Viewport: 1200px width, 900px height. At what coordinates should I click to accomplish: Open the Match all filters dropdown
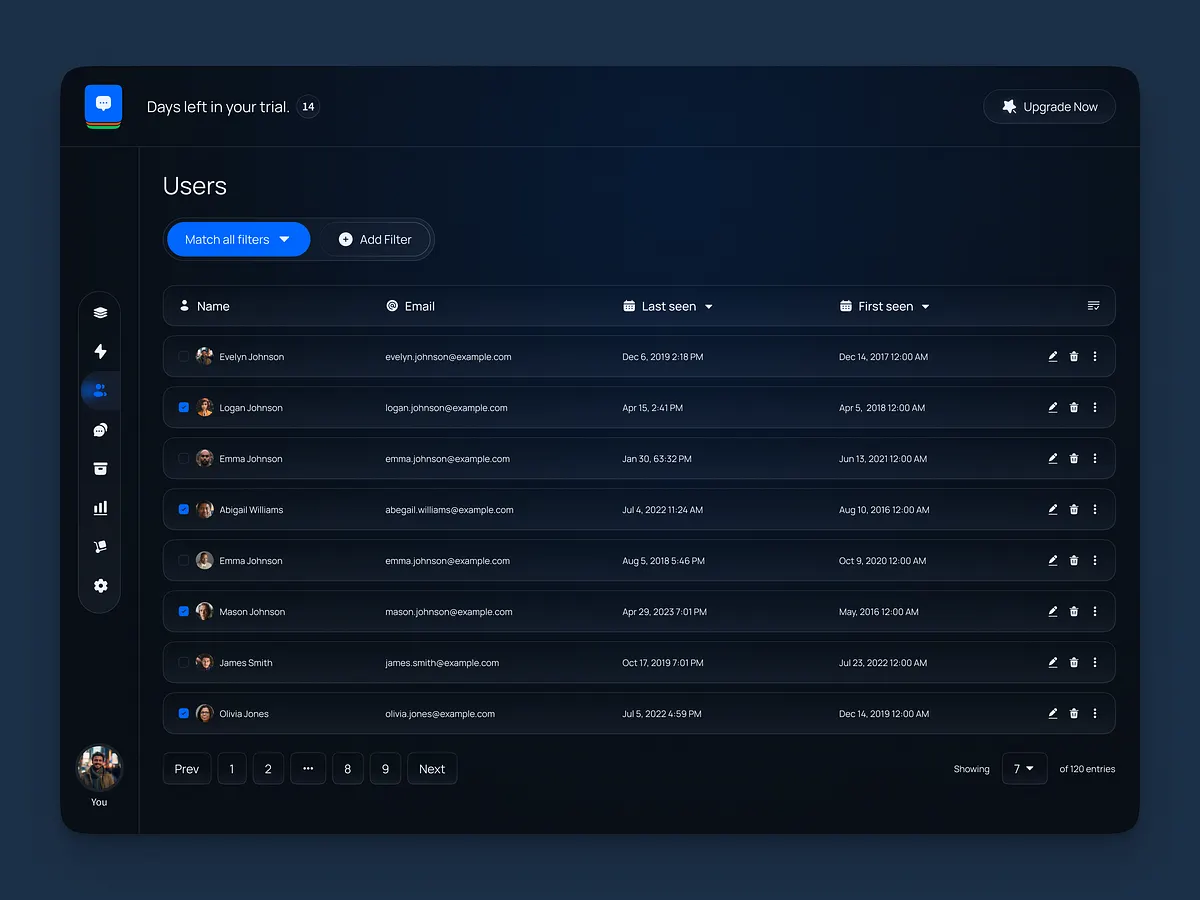tap(237, 239)
